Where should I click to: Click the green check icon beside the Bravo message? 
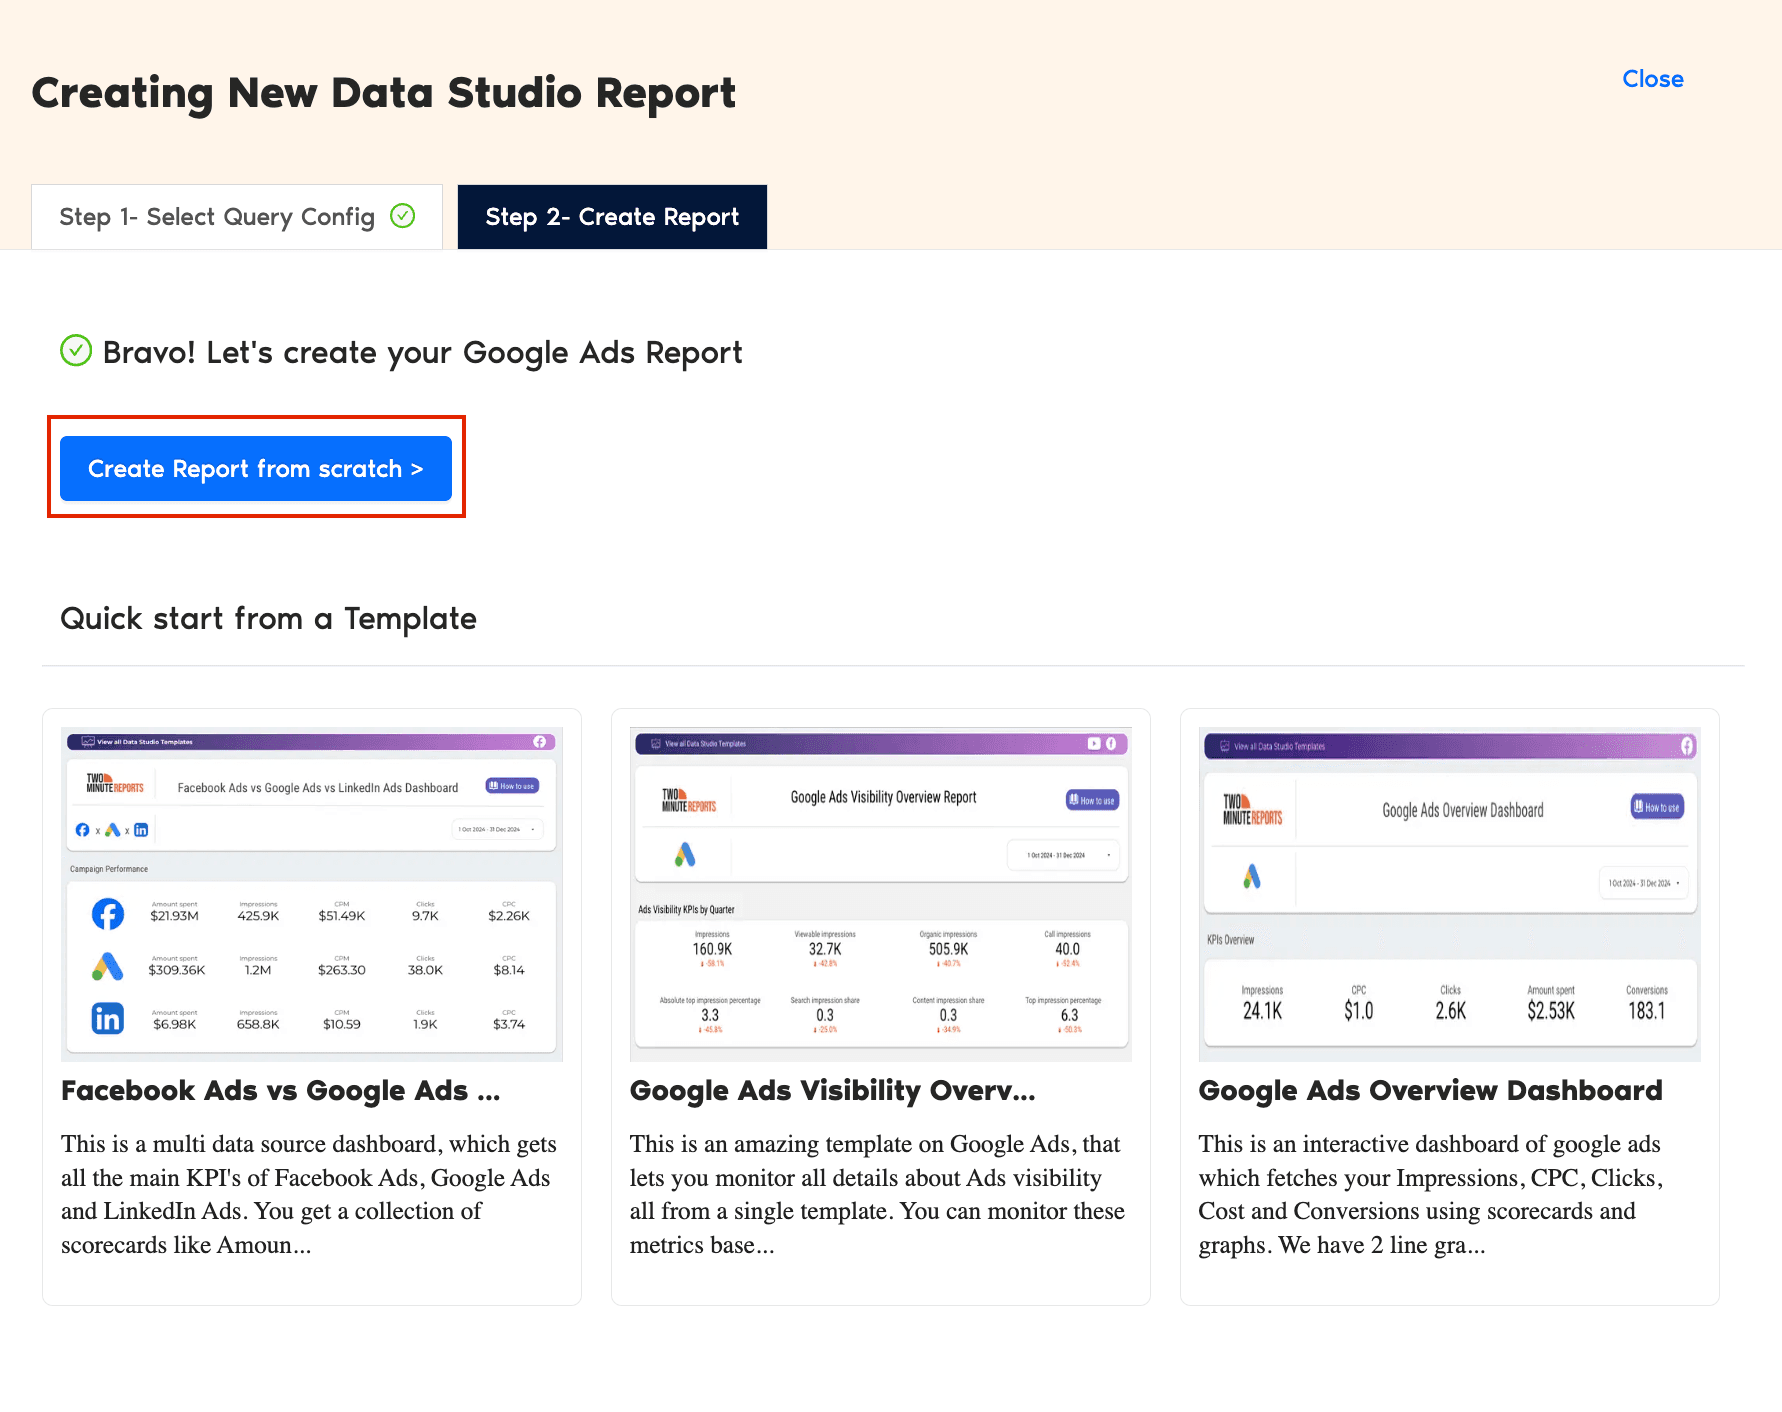tap(75, 351)
